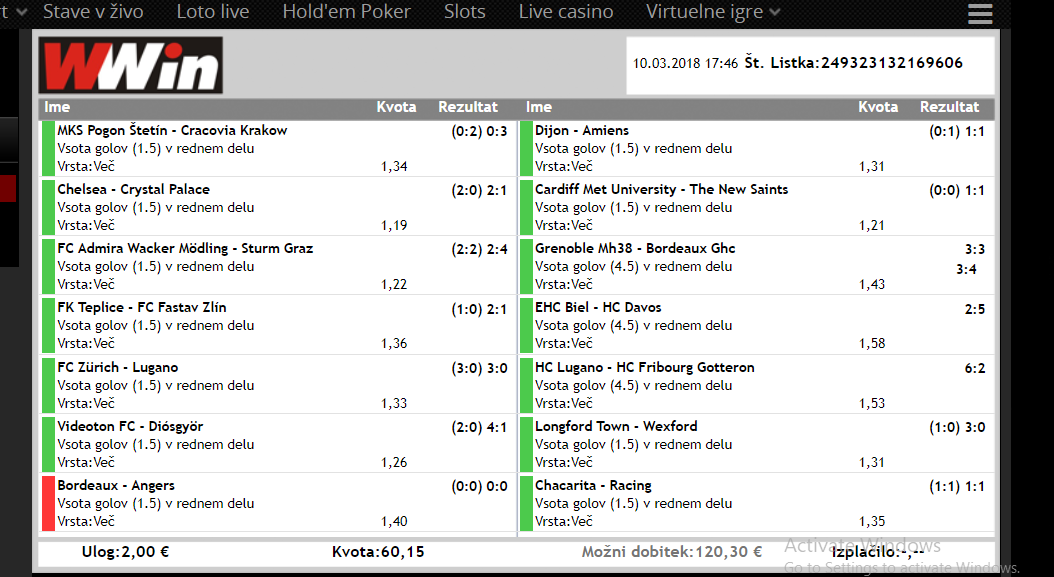Screen dimensions: 1054x577
Task: Click the date 10.03.2018 17:46
Action: click(685, 63)
